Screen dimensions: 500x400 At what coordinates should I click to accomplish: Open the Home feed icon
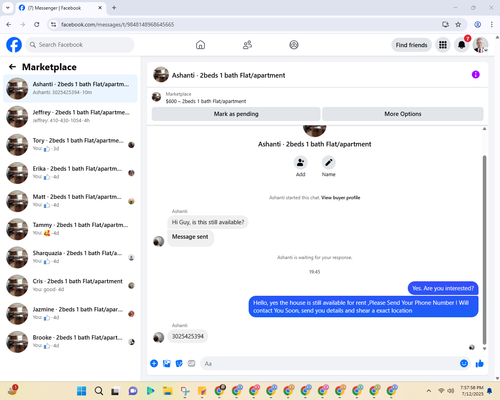pos(200,45)
